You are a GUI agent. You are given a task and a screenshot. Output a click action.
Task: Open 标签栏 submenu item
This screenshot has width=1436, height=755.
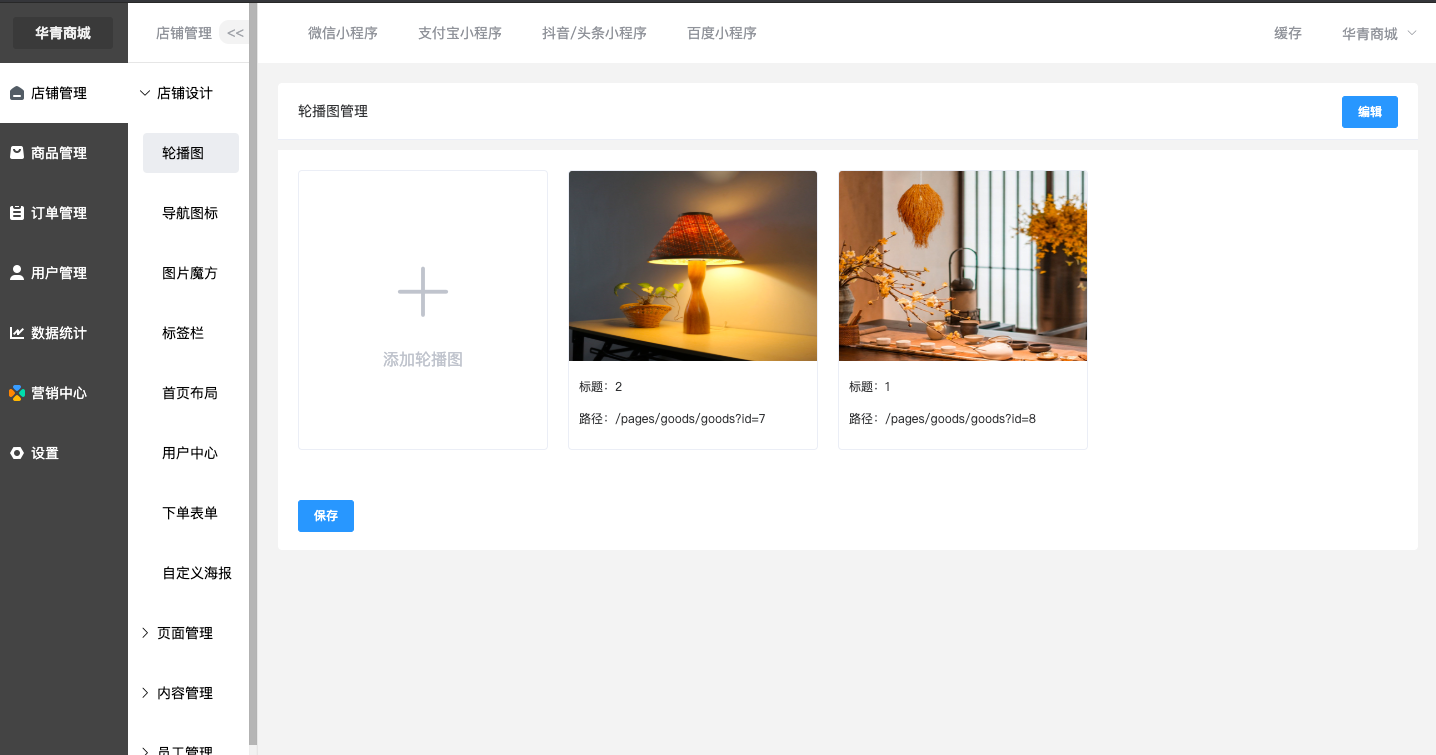point(183,333)
